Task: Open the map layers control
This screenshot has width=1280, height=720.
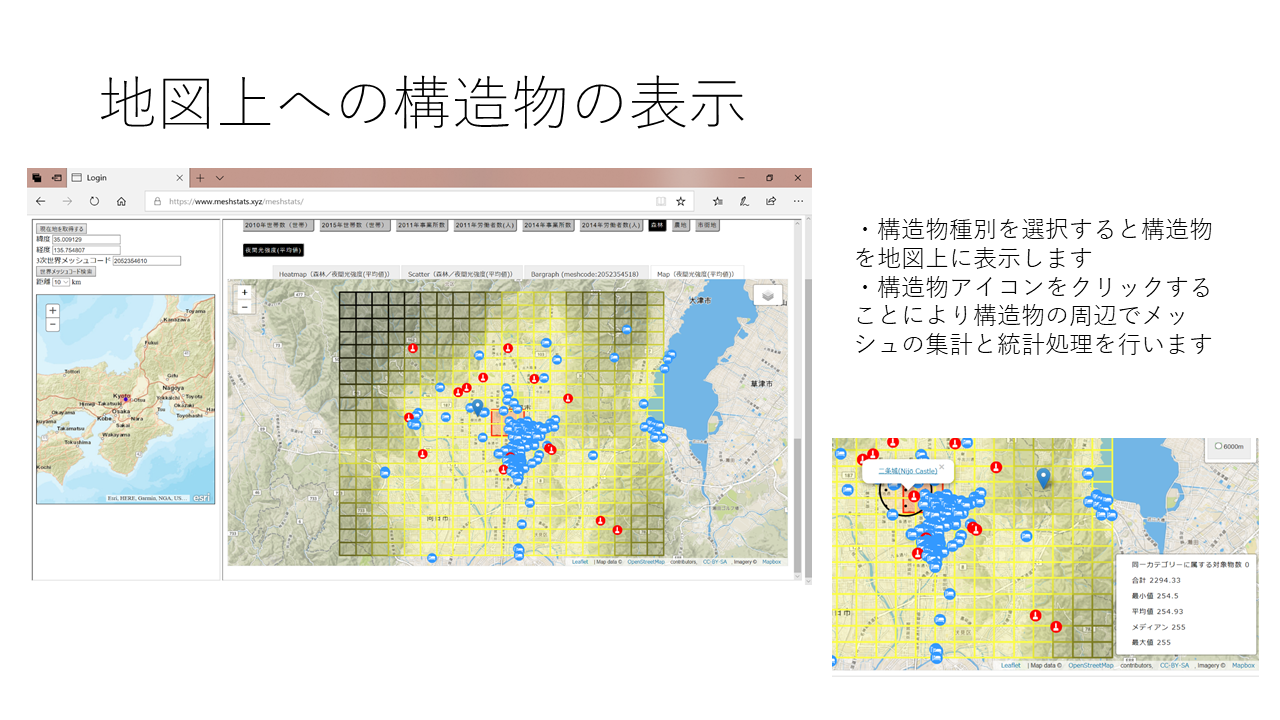Action: click(768, 296)
